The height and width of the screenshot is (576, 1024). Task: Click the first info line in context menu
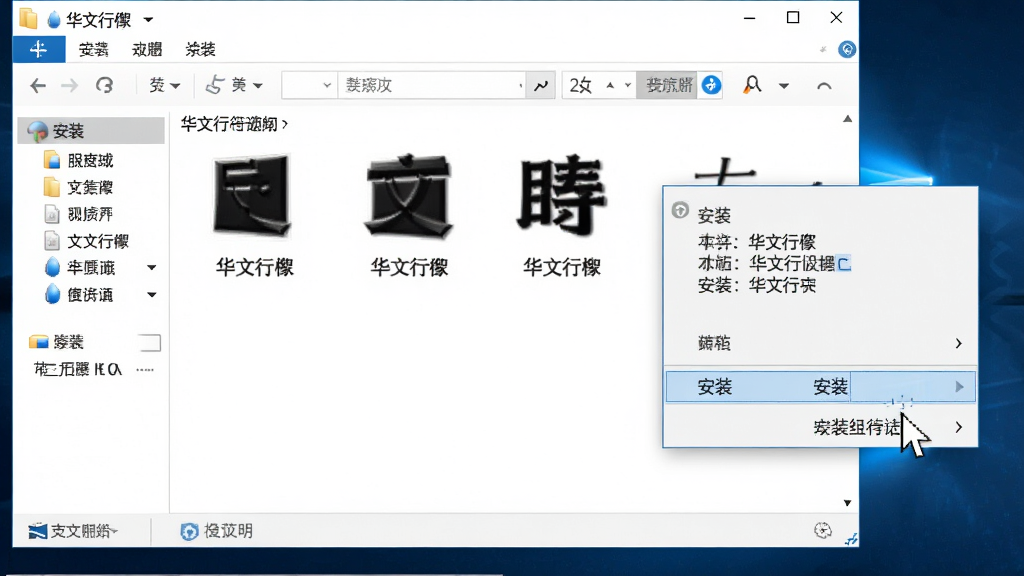click(757, 242)
